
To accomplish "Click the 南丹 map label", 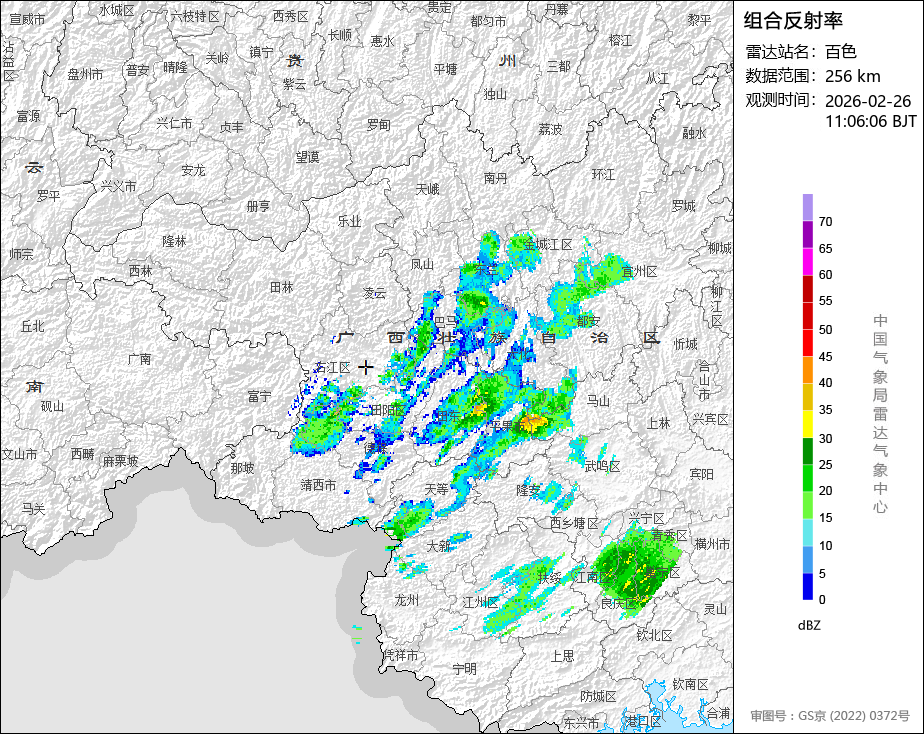I will pos(494,178).
